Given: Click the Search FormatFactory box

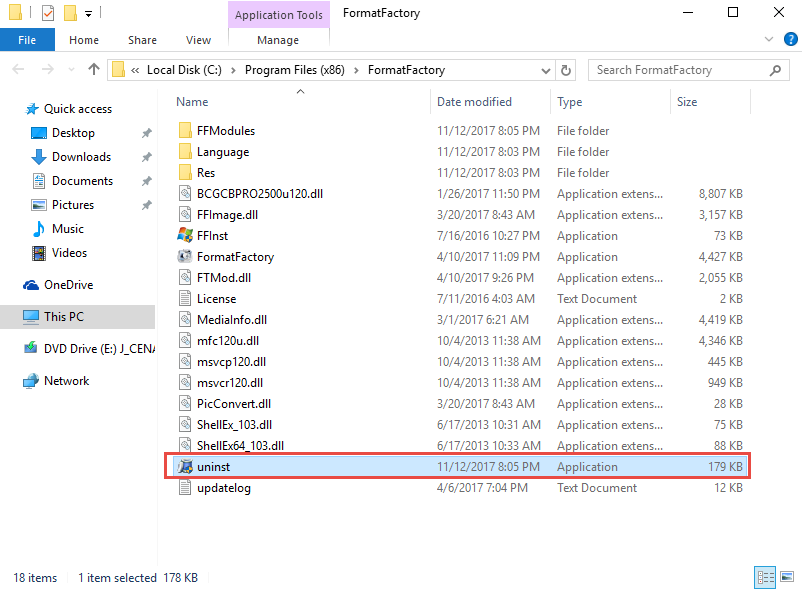Looking at the screenshot, I should [688, 70].
